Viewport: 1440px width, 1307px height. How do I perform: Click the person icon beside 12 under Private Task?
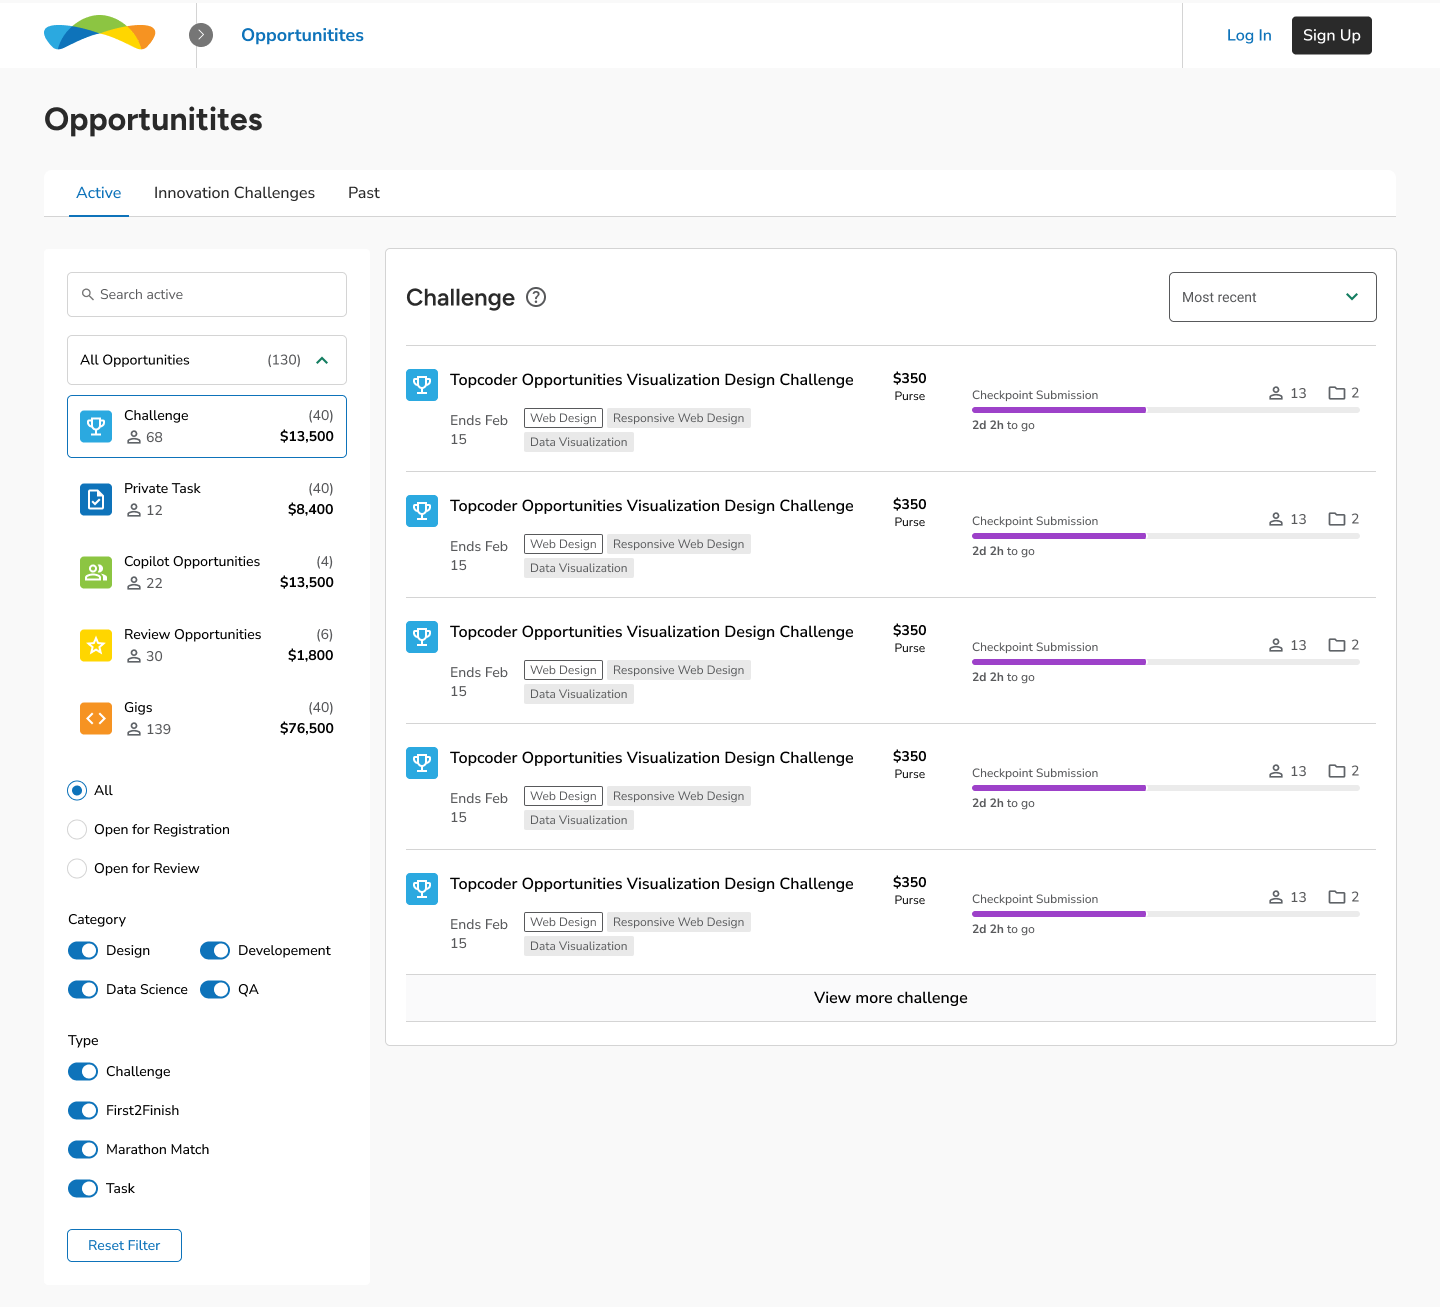click(134, 510)
